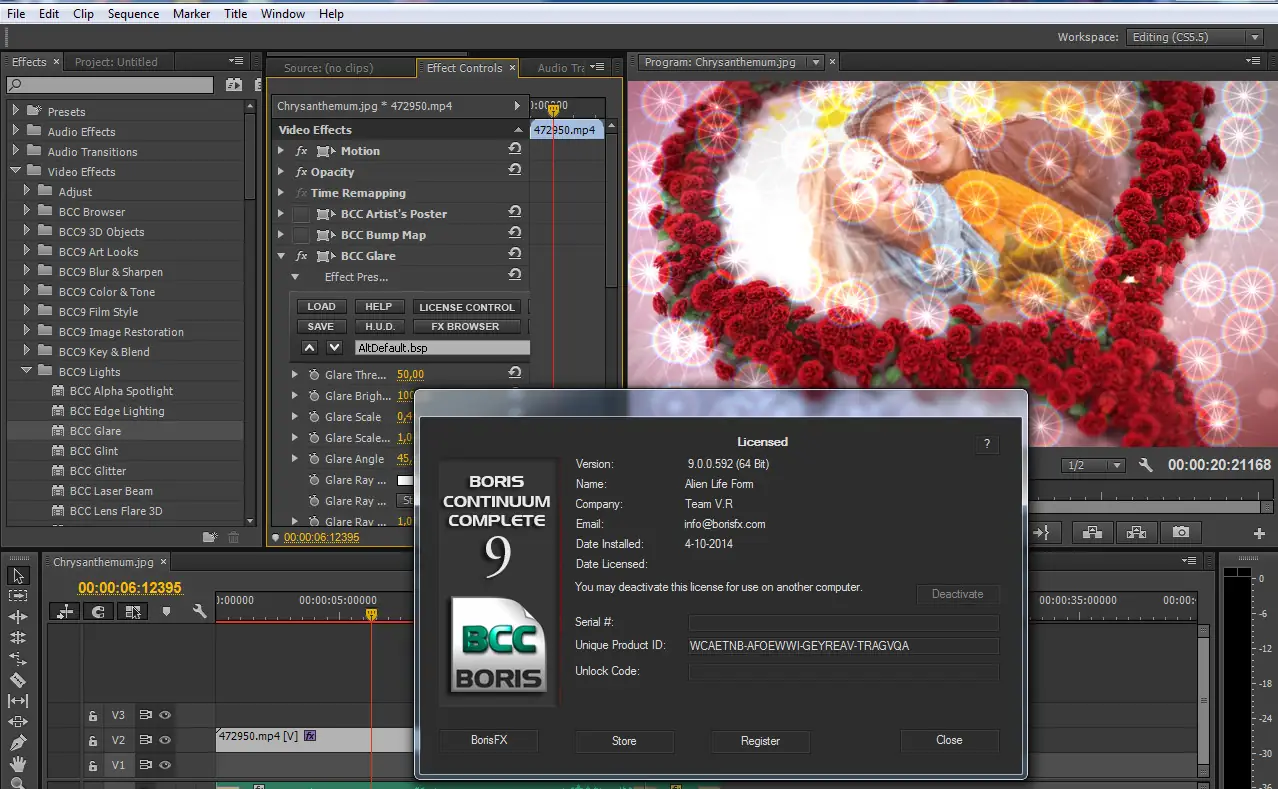Expand the Presets folder
This screenshot has height=789, width=1278.
point(15,111)
